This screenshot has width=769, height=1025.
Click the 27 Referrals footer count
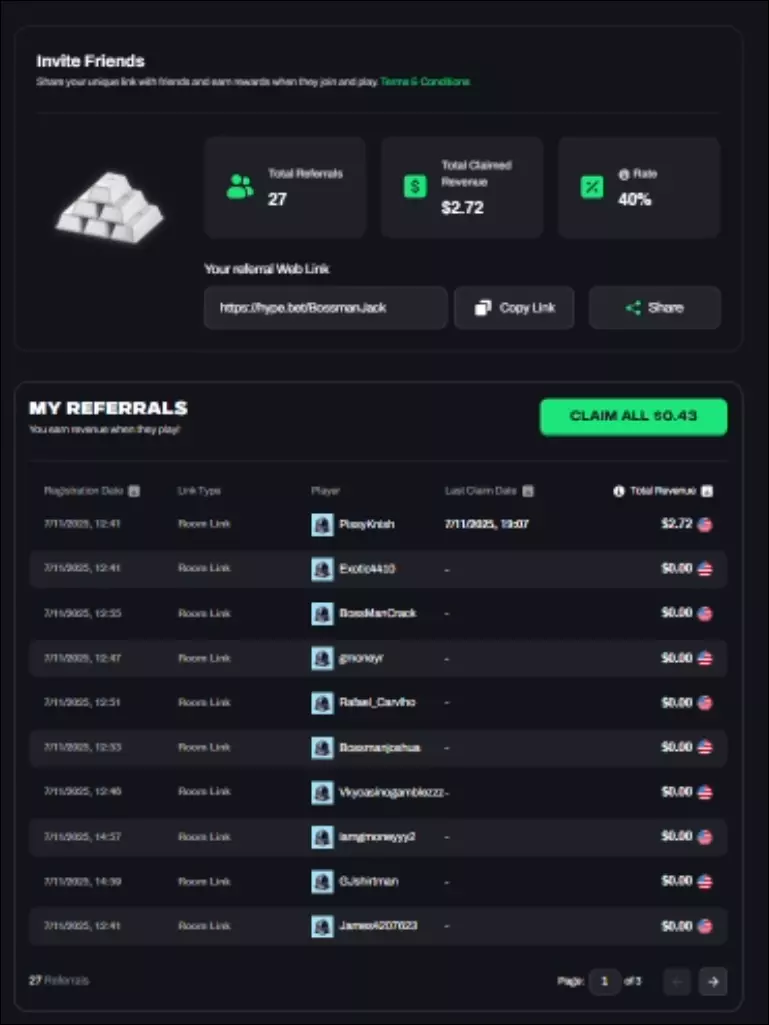tap(59, 981)
